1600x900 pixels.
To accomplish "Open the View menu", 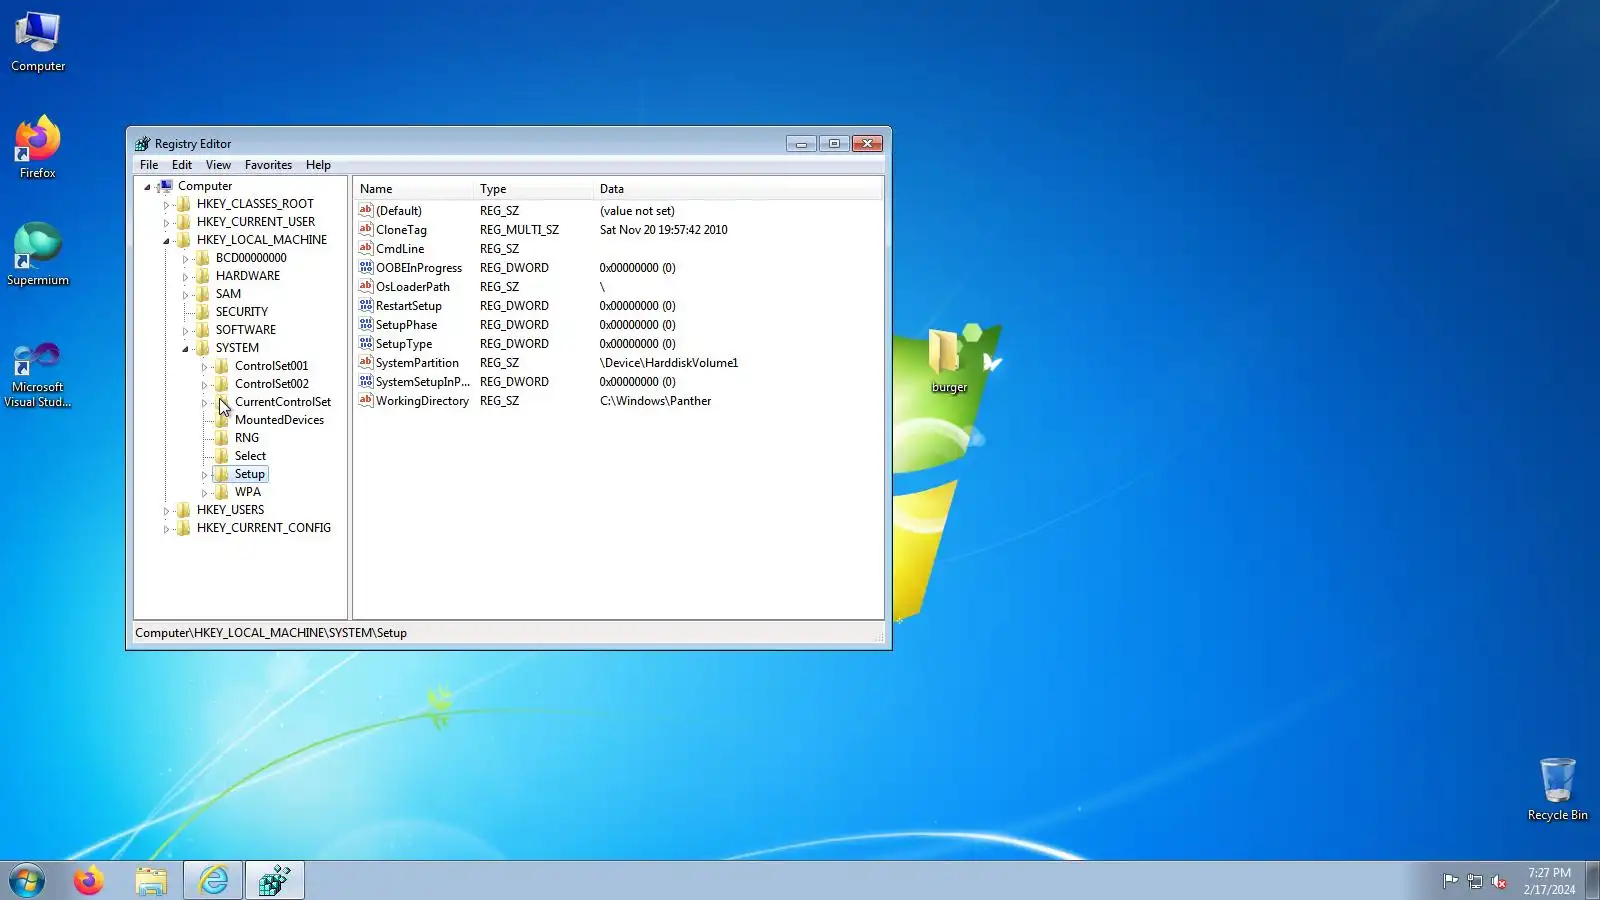I will point(218,165).
